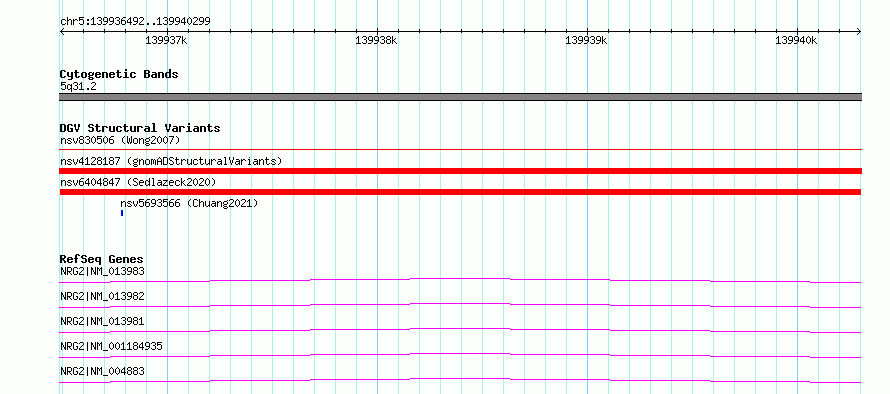The image size is (890, 394).
Task: Open transcript NRG2|NM_013983 label
Action: coord(102,271)
